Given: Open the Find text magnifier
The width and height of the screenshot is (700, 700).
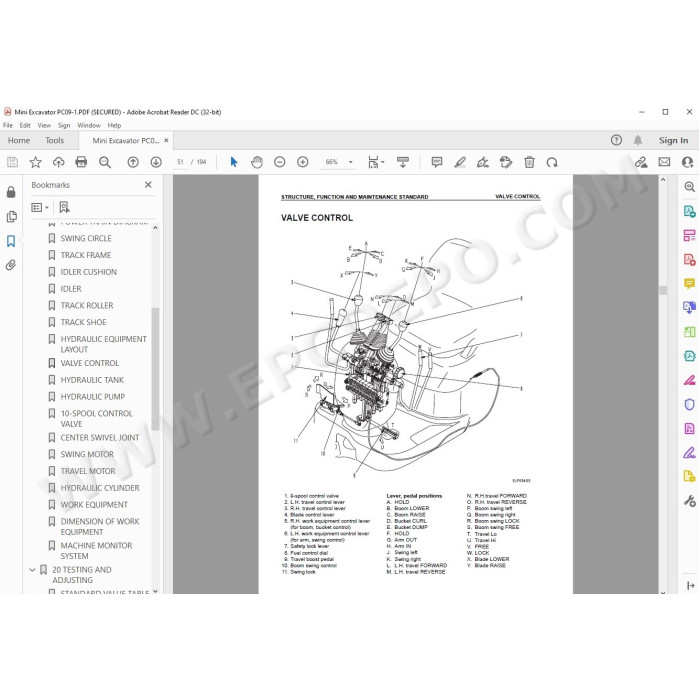Looking at the screenshot, I should point(105,162).
